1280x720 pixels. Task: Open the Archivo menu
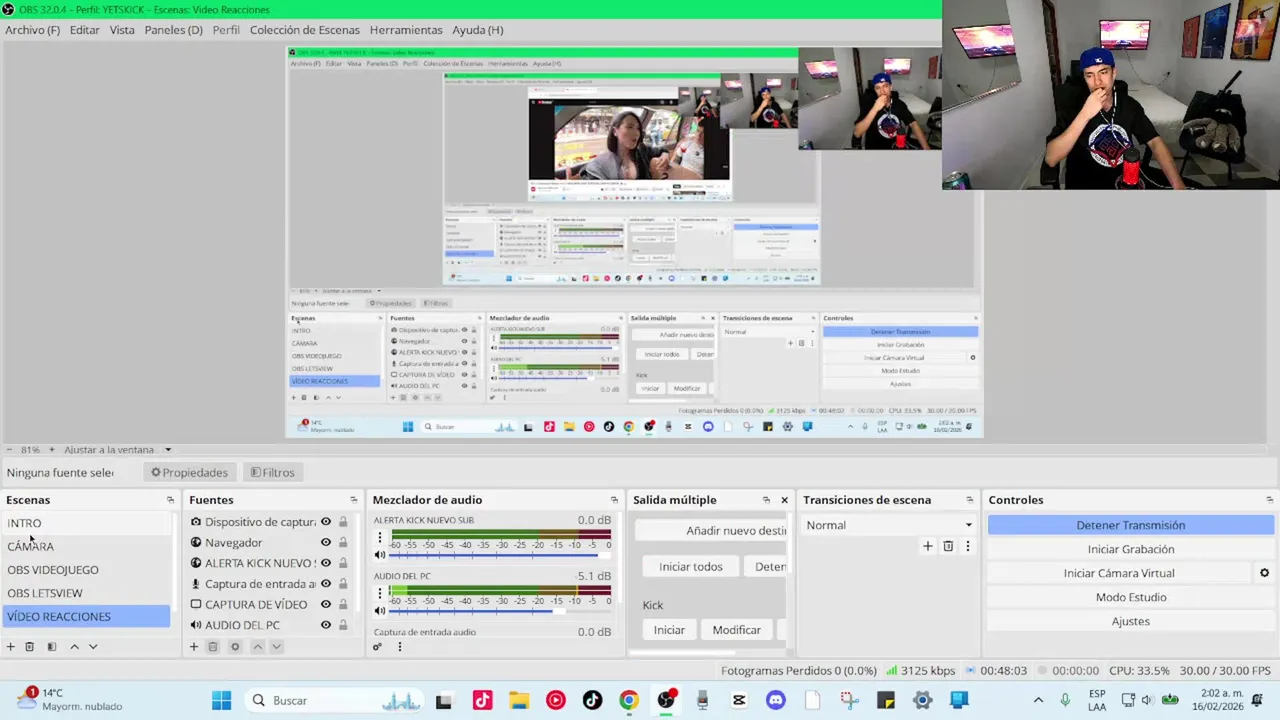pyautogui.click(x=33, y=30)
